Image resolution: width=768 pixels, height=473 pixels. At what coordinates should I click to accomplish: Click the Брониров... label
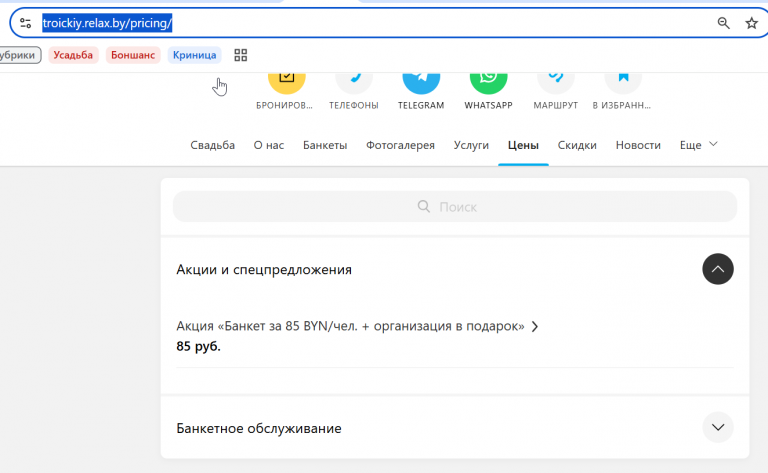point(284,105)
